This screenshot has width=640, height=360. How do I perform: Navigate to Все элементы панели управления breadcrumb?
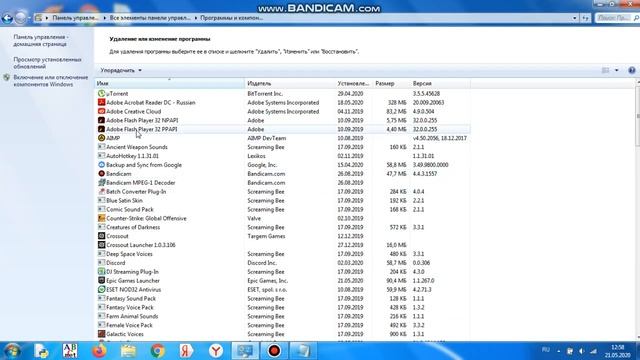[150, 18]
